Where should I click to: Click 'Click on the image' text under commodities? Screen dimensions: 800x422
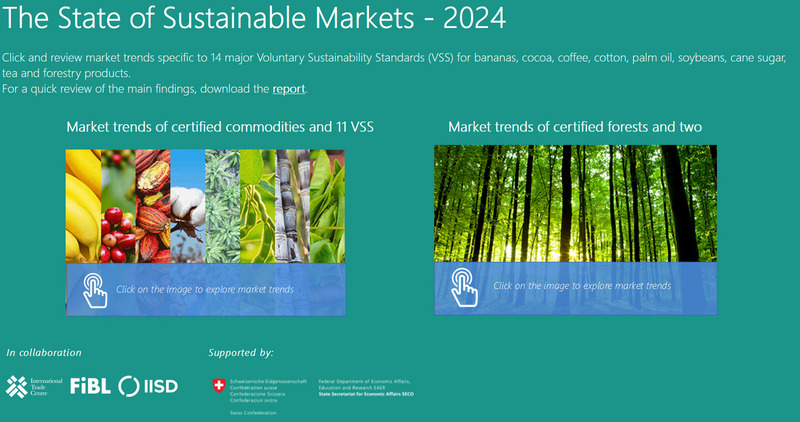point(205,289)
